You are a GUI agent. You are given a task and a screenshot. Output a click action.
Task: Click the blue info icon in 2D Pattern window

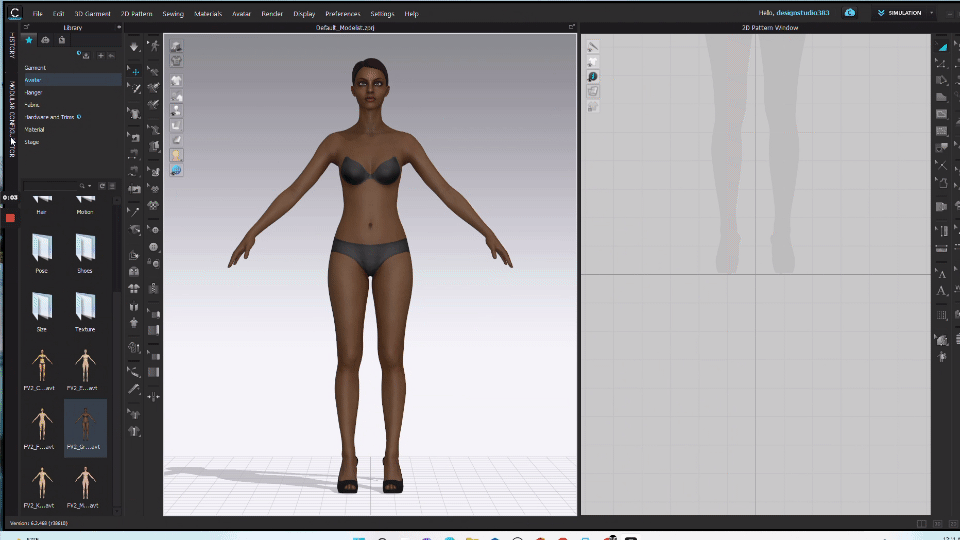[593, 77]
